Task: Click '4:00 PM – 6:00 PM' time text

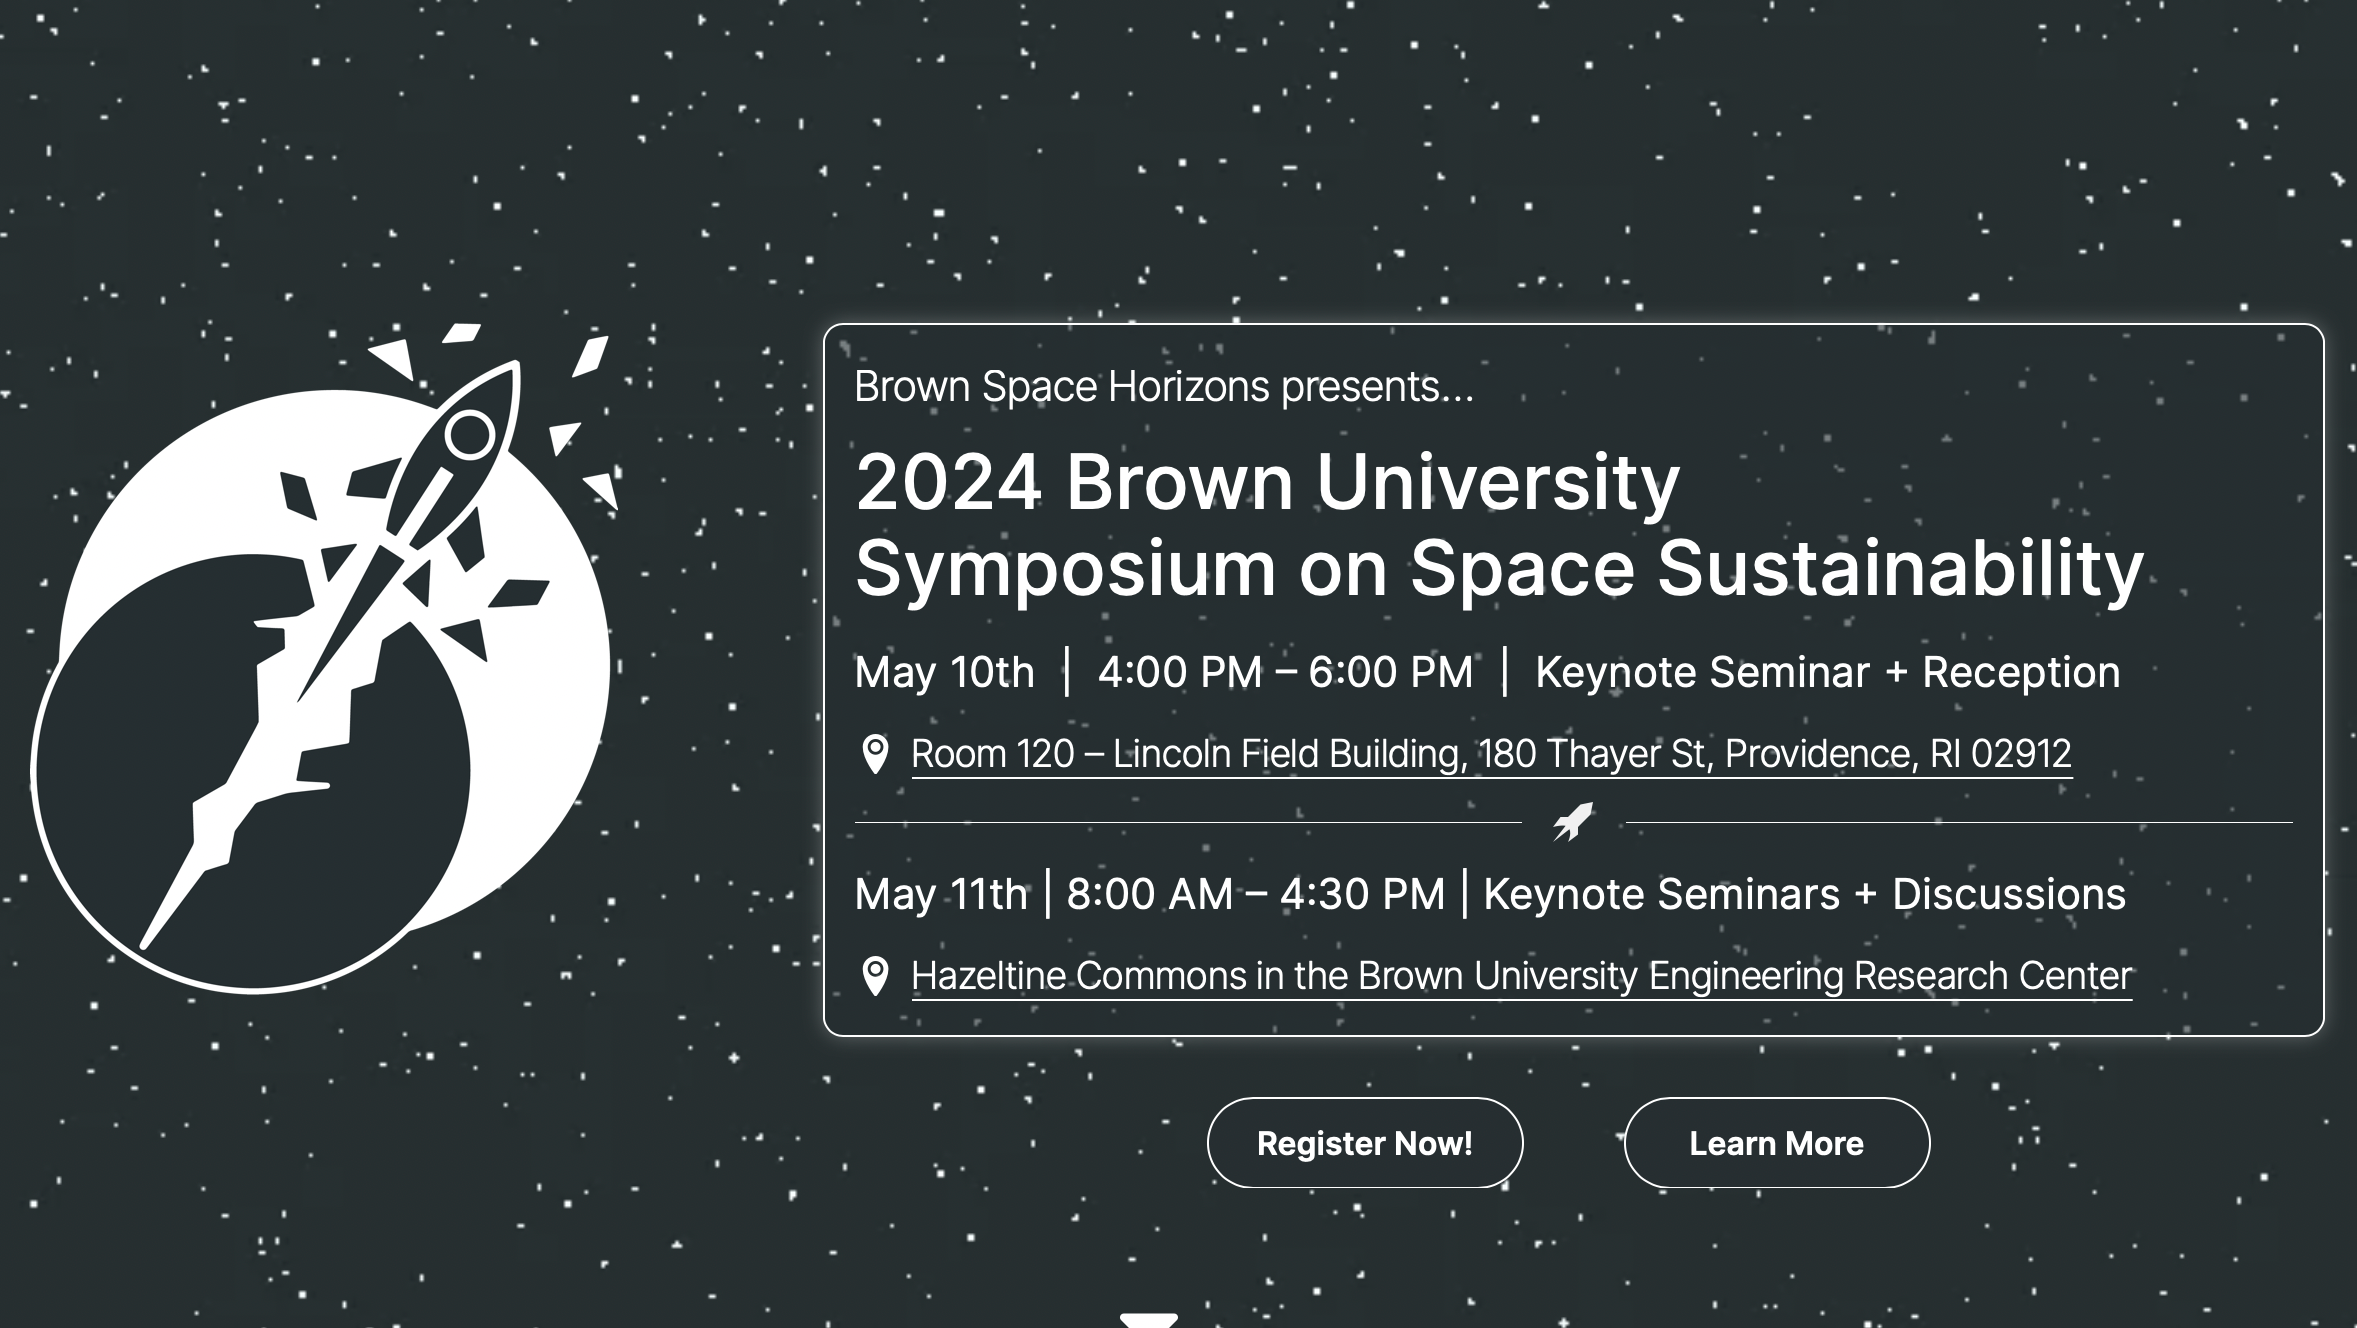Action: pos(1286,672)
